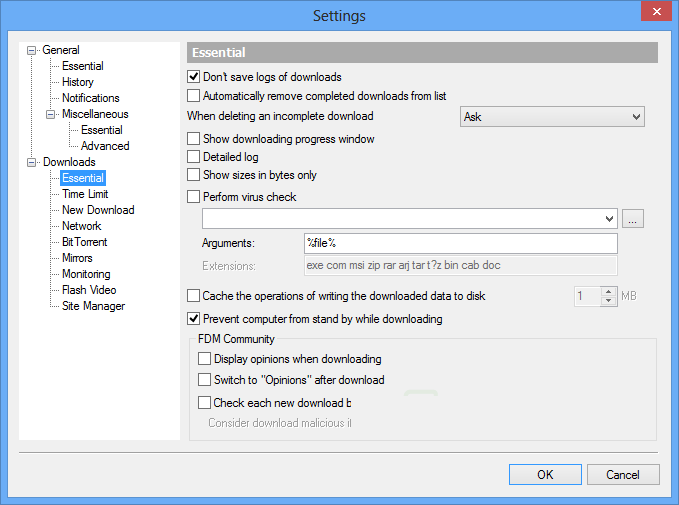679x505 pixels.
Task: Open the incomplete download action dropdown
Action: pyautogui.click(x=552, y=117)
